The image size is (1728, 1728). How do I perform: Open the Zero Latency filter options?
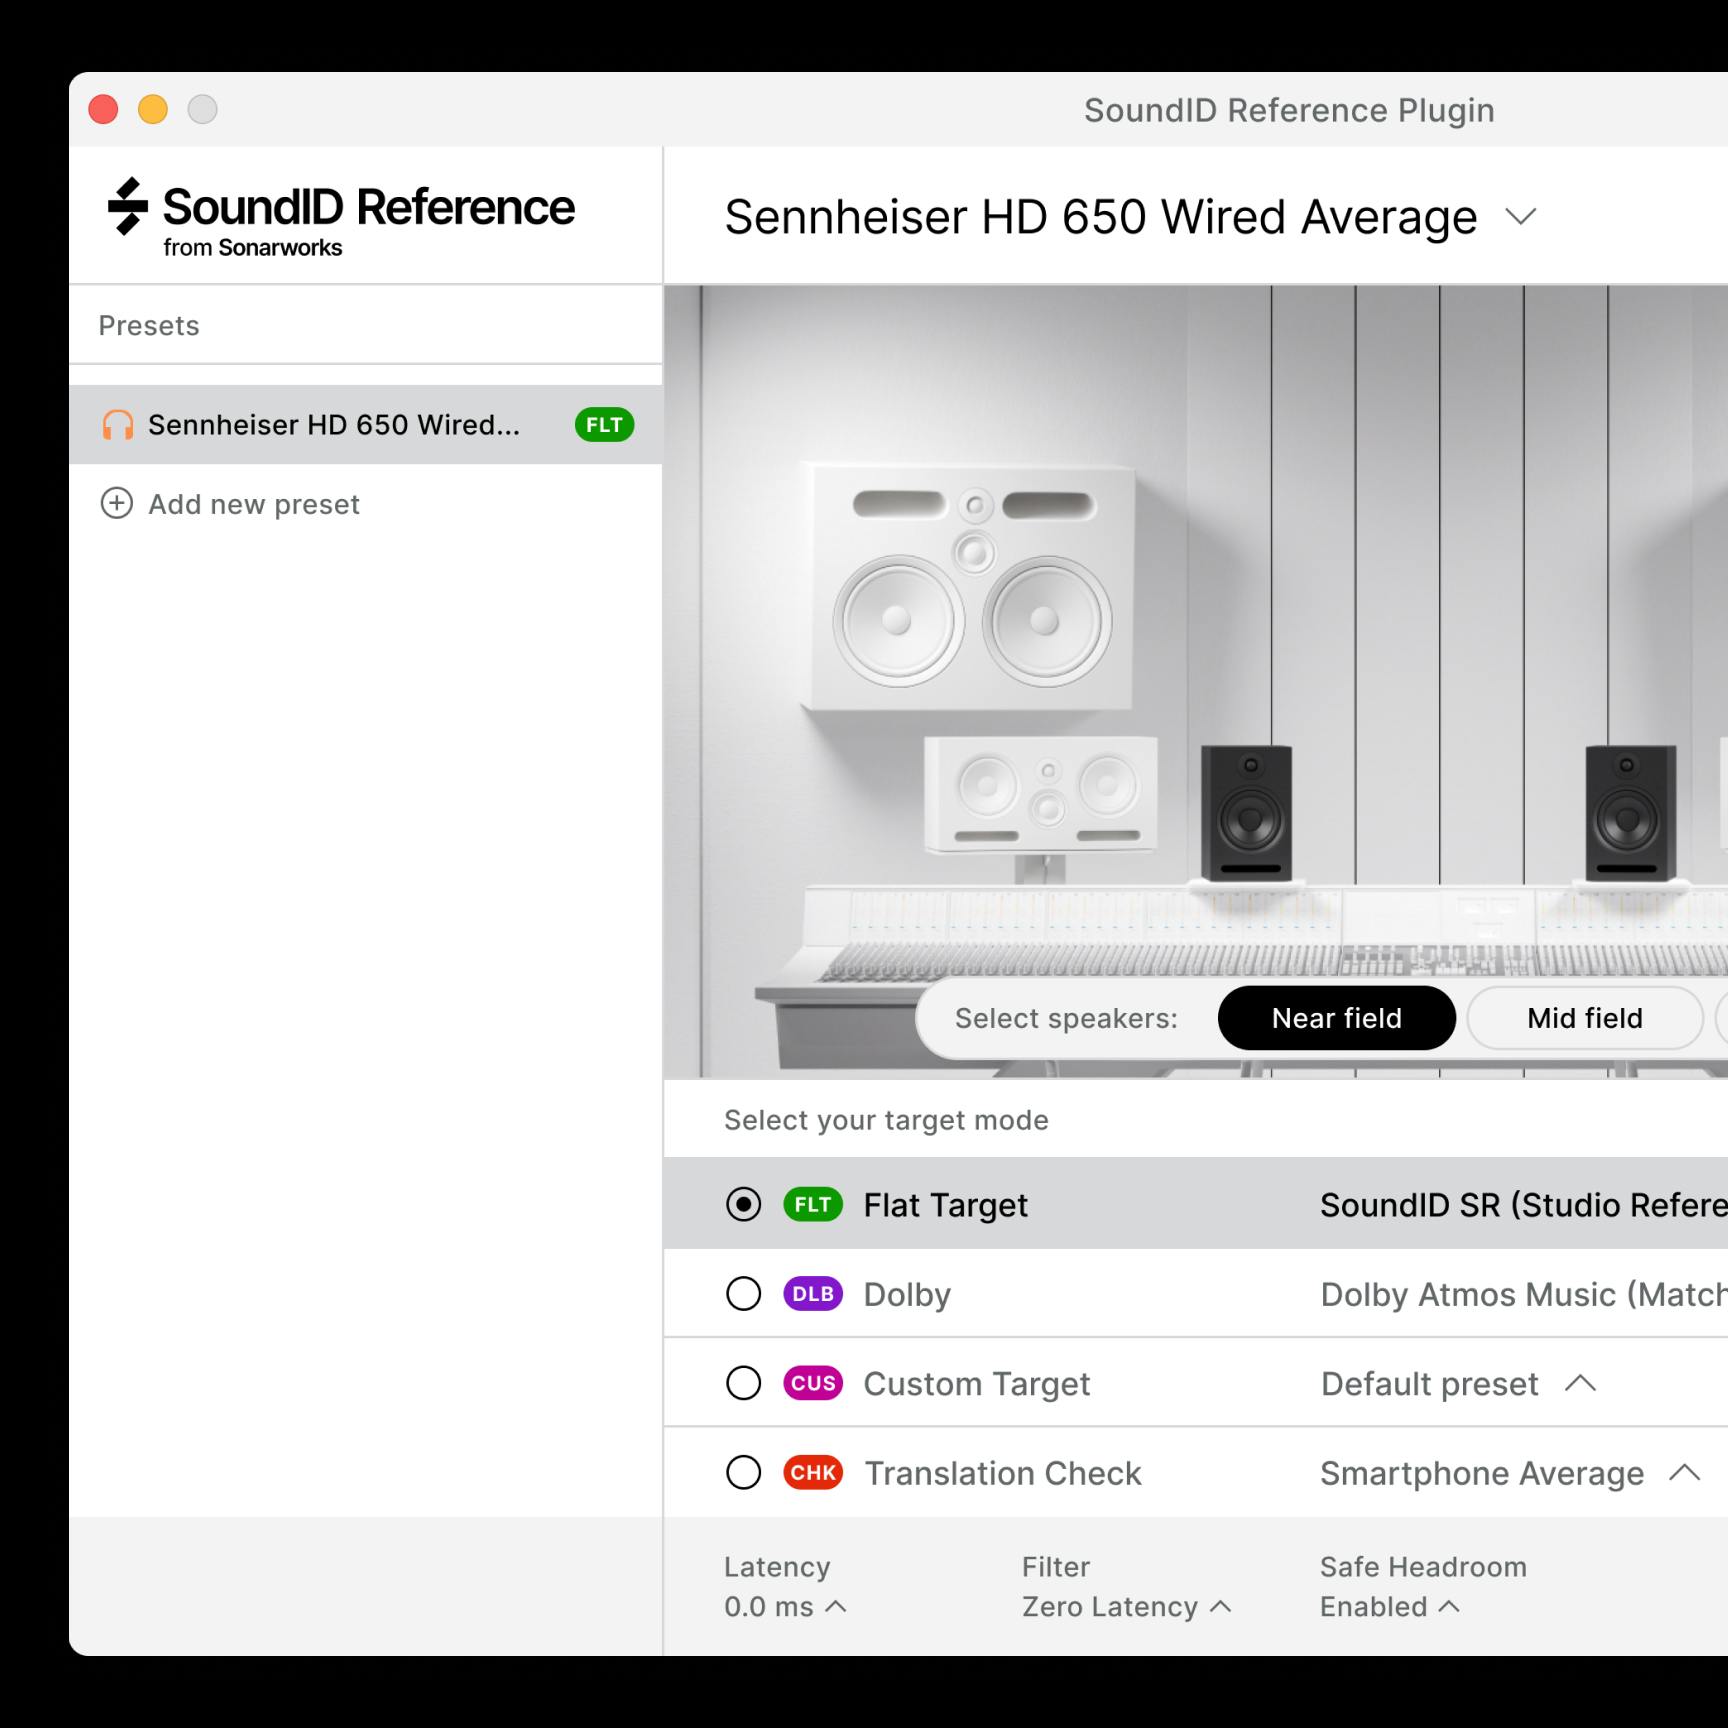point(1125,1607)
